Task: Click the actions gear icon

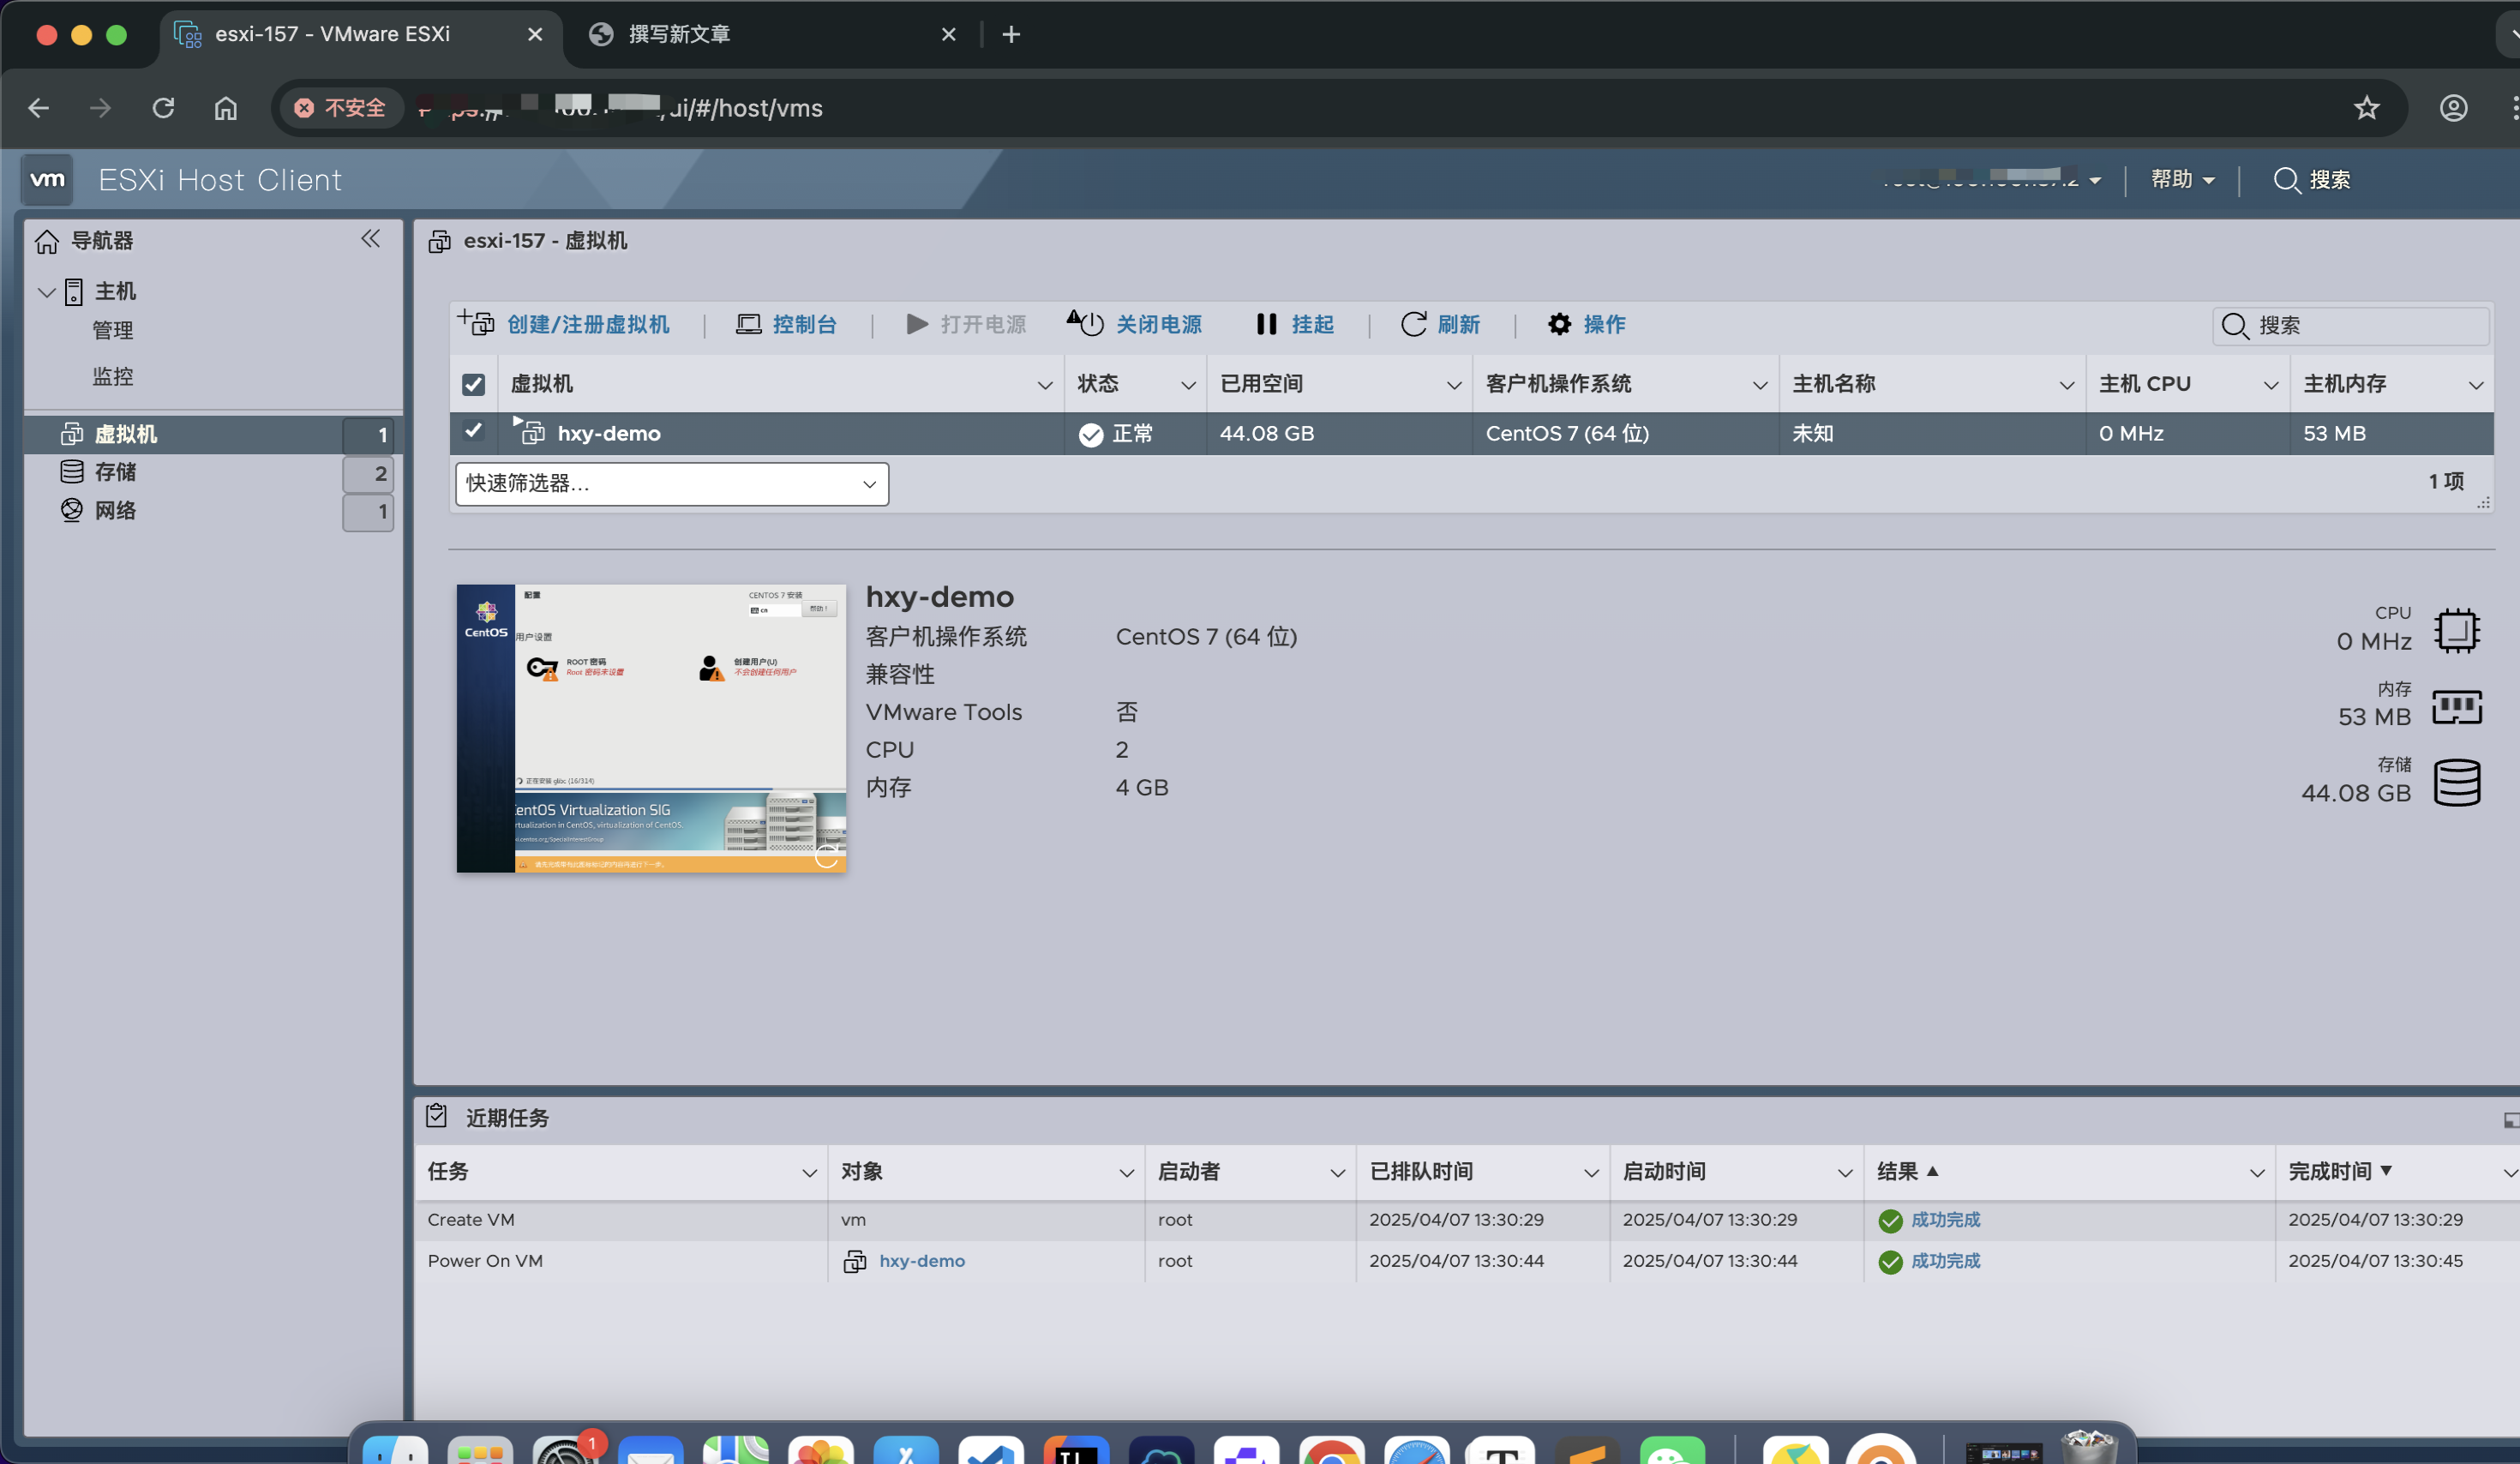Action: tap(1559, 324)
